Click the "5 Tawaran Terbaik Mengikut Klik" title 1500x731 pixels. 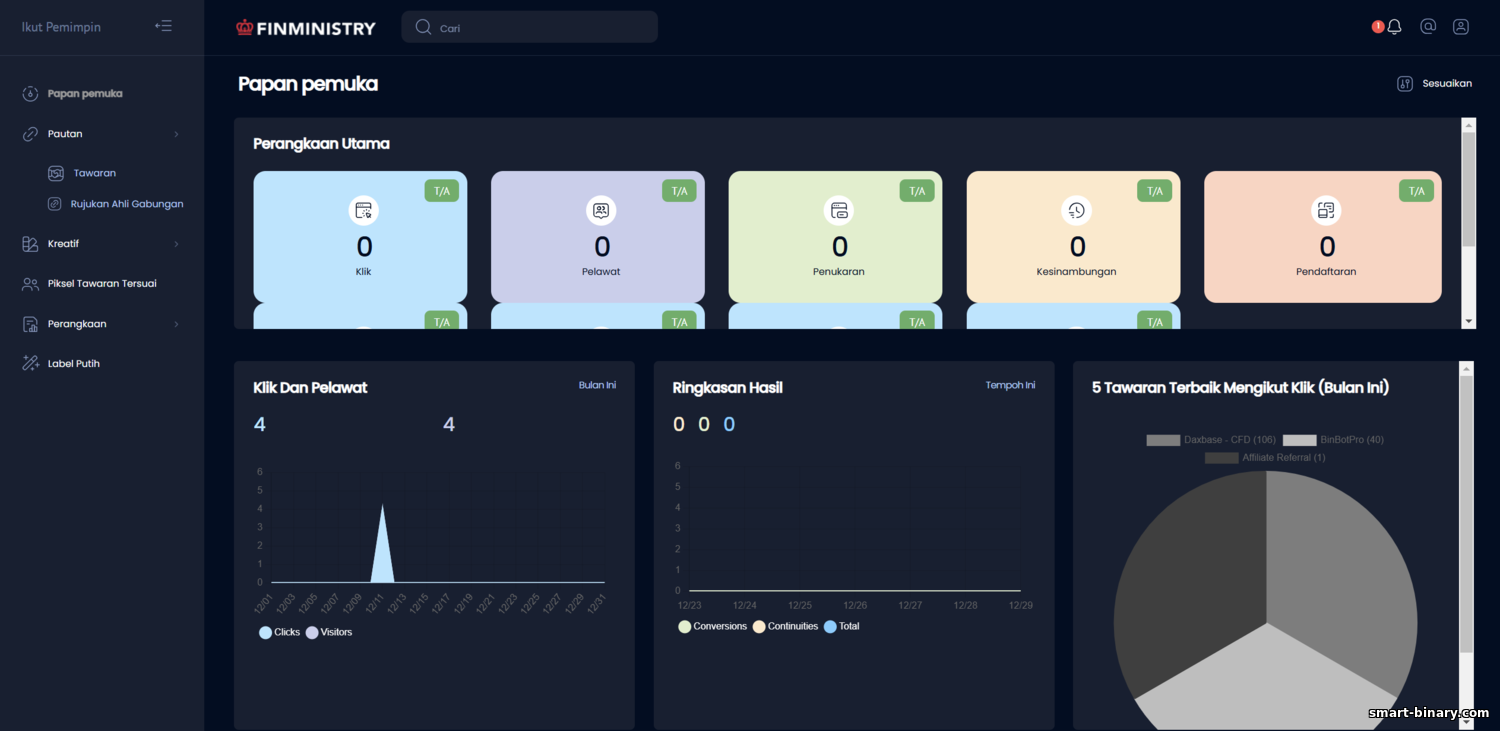[x=1240, y=388]
